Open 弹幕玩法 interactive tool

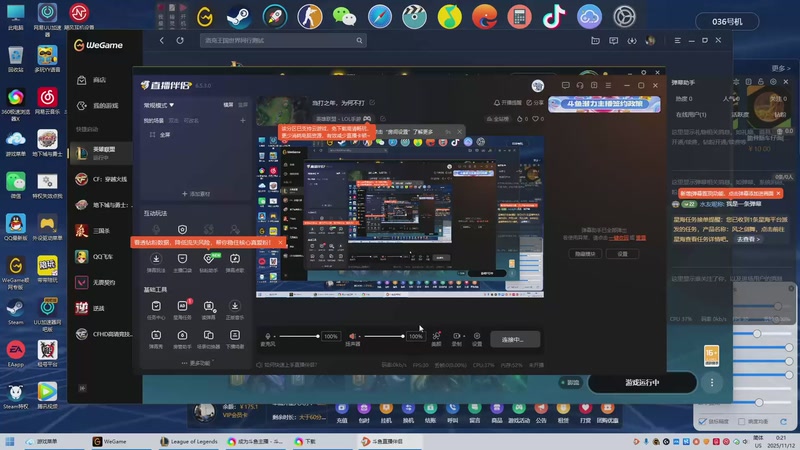pos(156,262)
